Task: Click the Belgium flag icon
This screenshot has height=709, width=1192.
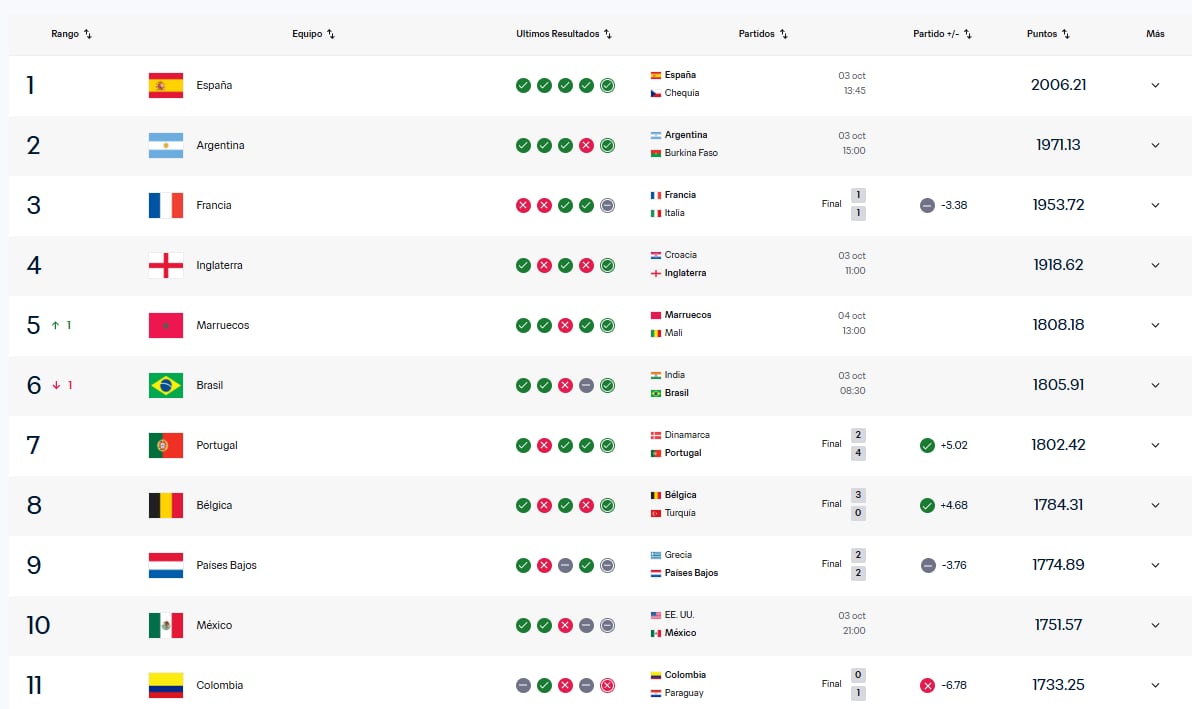Action: click(x=166, y=505)
